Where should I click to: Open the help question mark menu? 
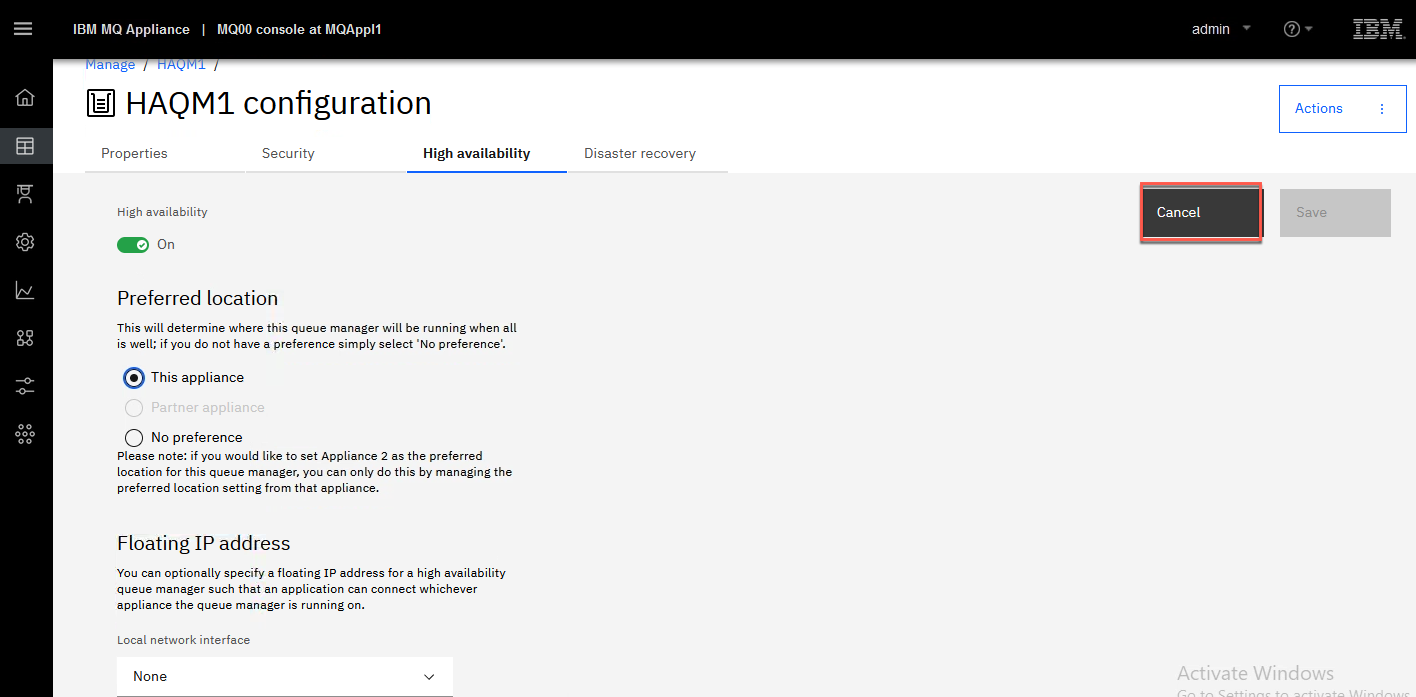[1298, 29]
